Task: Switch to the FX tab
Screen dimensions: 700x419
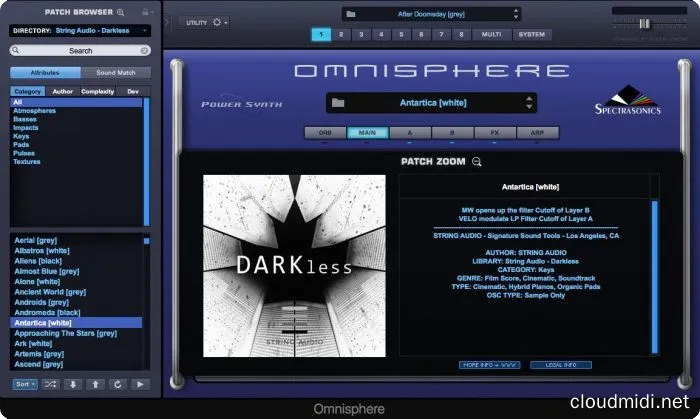Action: tap(493, 133)
